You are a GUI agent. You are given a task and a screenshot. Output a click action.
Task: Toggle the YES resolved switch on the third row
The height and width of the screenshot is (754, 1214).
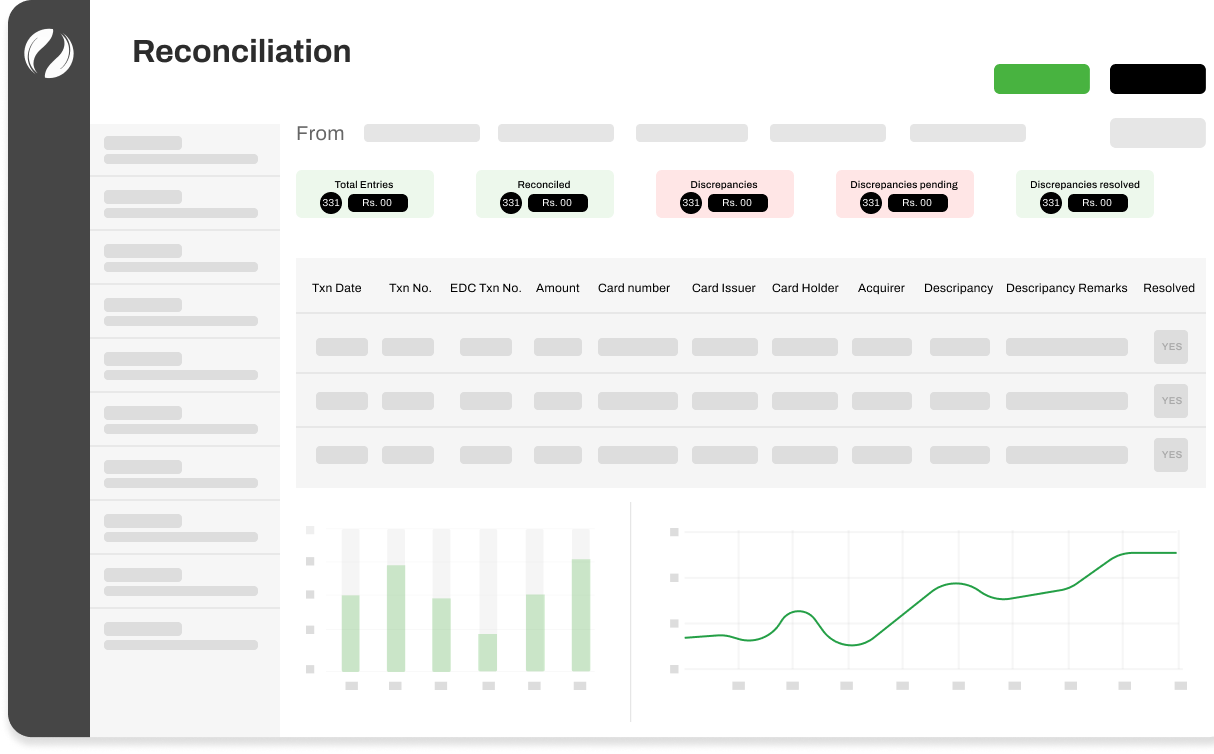pyautogui.click(x=1171, y=455)
